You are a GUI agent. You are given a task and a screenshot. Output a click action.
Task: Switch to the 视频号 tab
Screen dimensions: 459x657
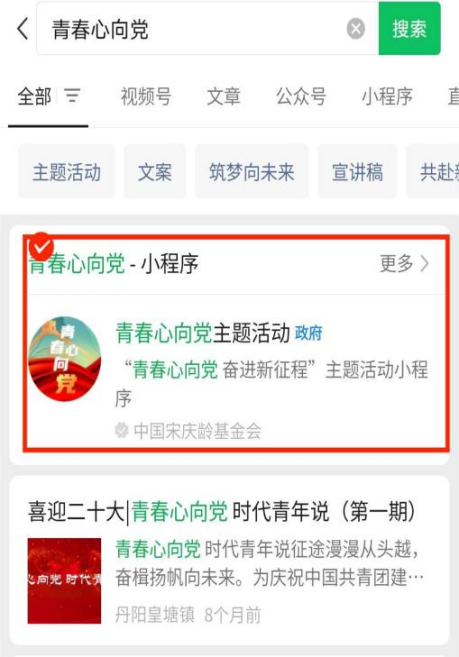click(x=146, y=96)
